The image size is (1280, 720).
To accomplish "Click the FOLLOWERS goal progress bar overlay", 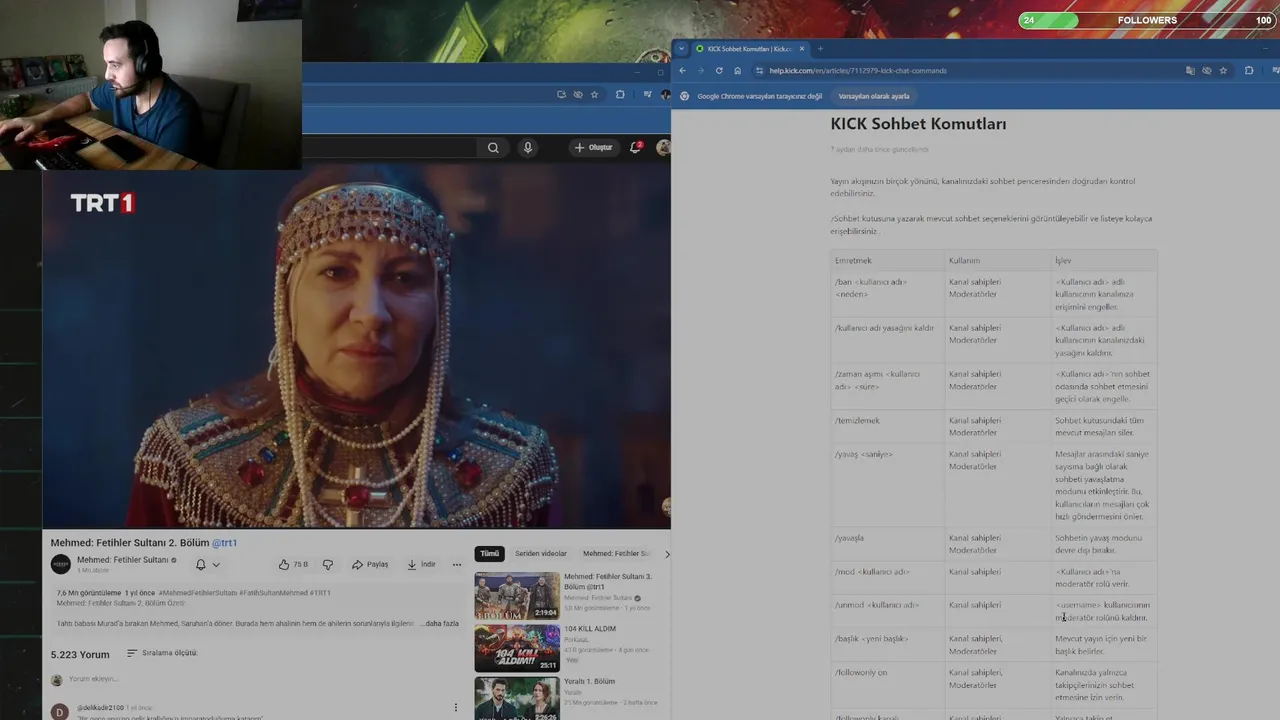I will (x=1147, y=20).
